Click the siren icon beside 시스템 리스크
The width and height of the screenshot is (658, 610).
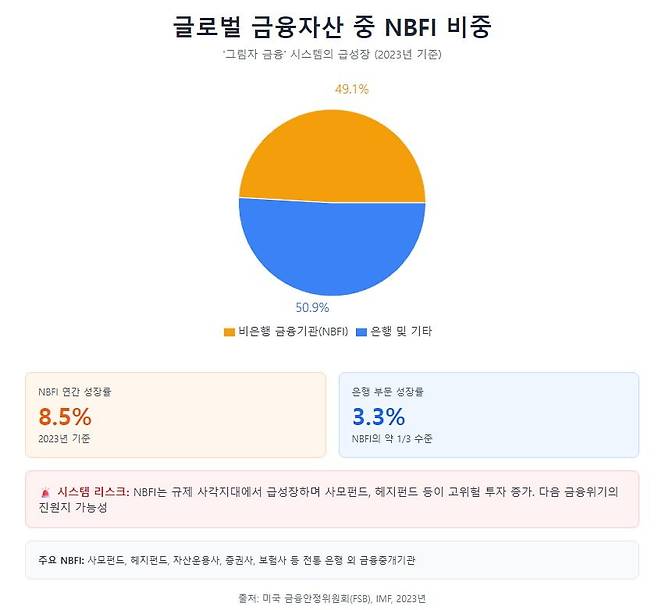[x=45, y=492]
